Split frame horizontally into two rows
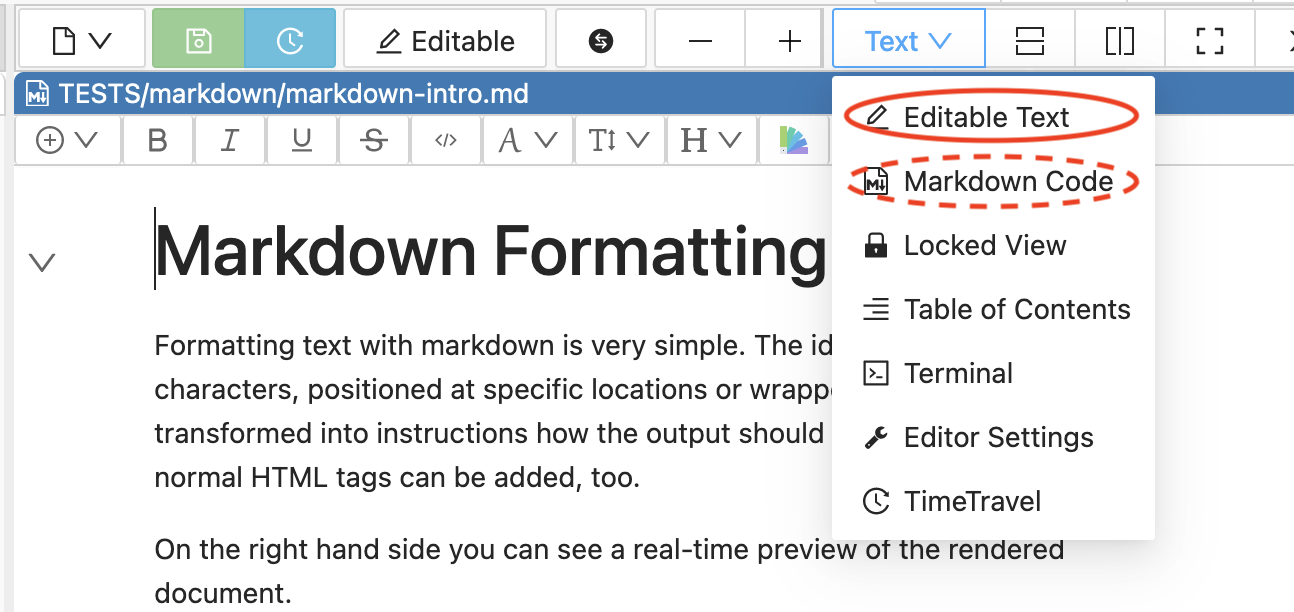 [1029, 41]
